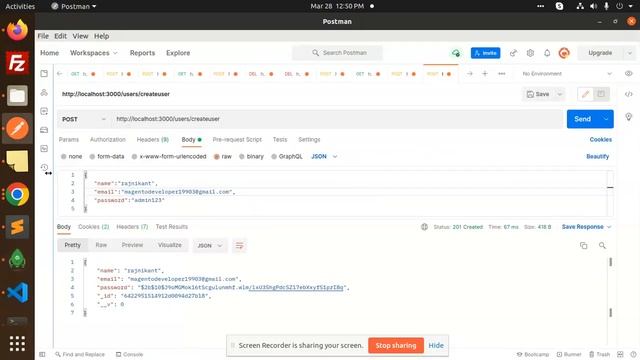Click the comment icon beside pencil
640x360 pixels.
click(x=601, y=94)
